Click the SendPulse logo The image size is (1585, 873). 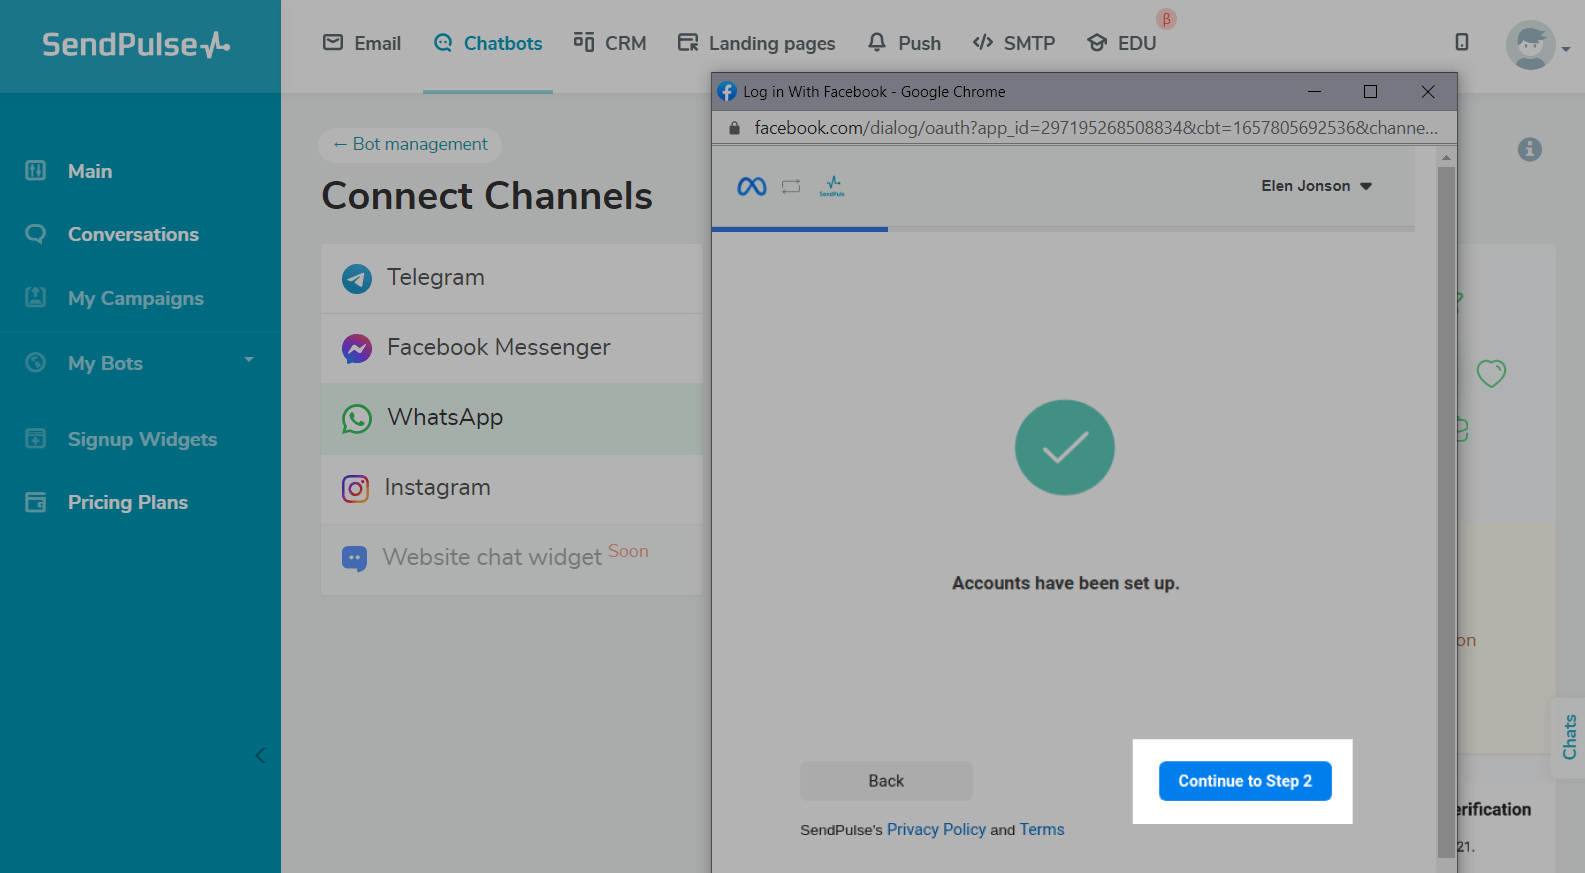click(136, 45)
